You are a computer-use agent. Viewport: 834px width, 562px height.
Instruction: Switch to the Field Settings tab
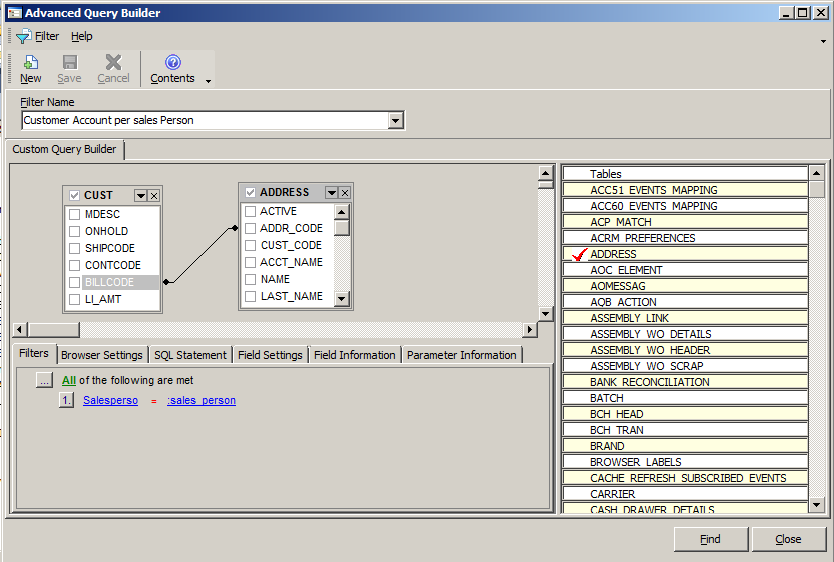(x=270, y=355)
